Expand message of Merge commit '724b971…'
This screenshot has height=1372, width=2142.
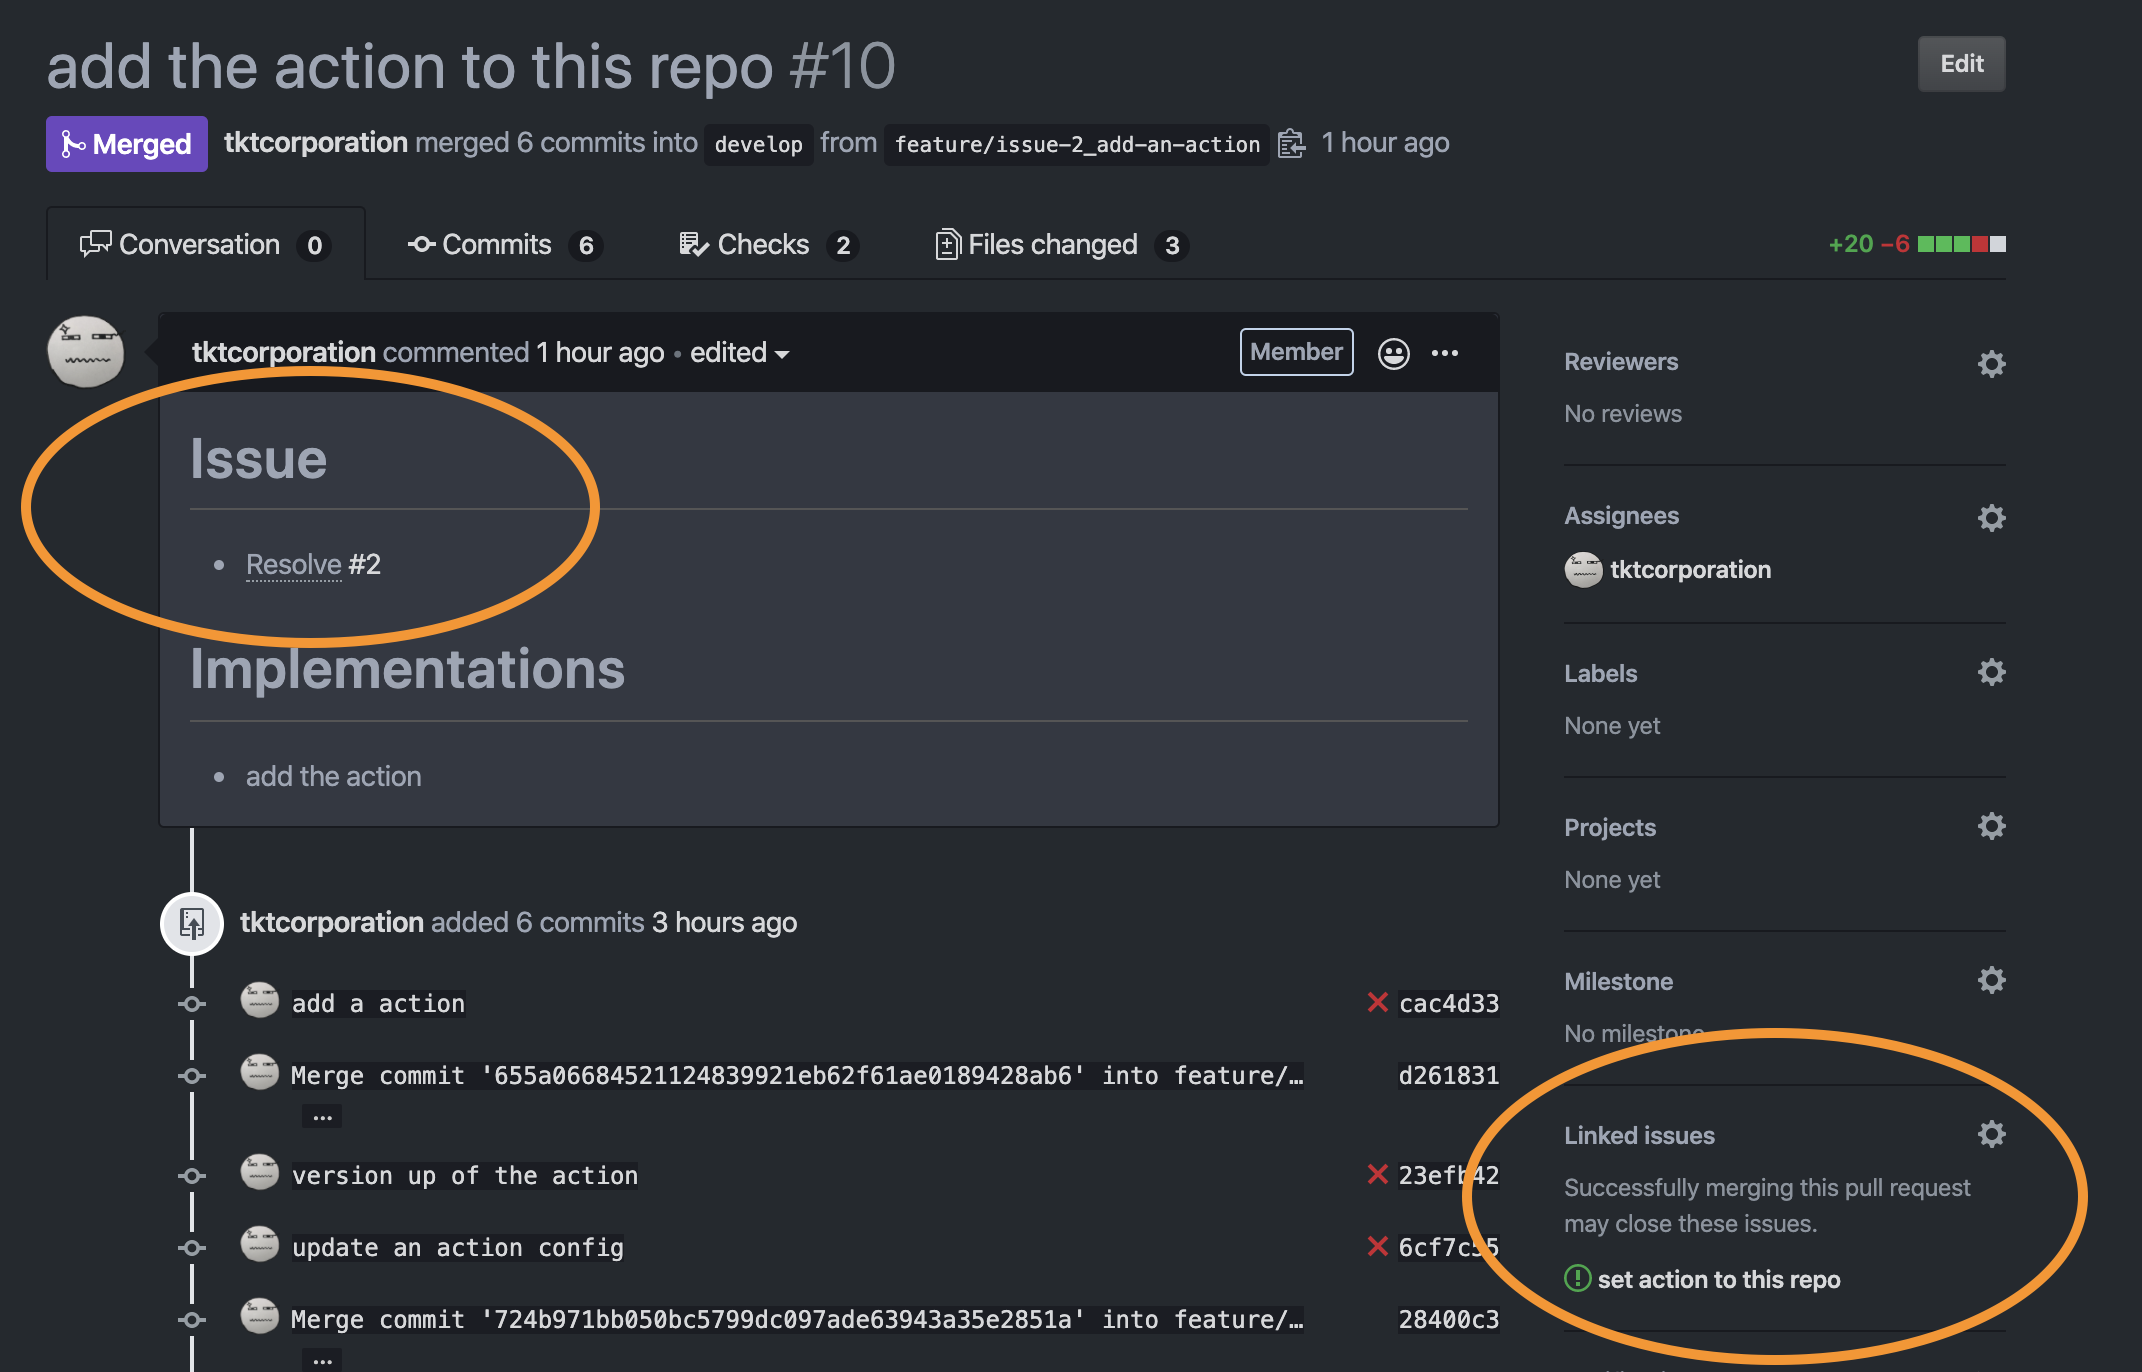point(322,1361)
